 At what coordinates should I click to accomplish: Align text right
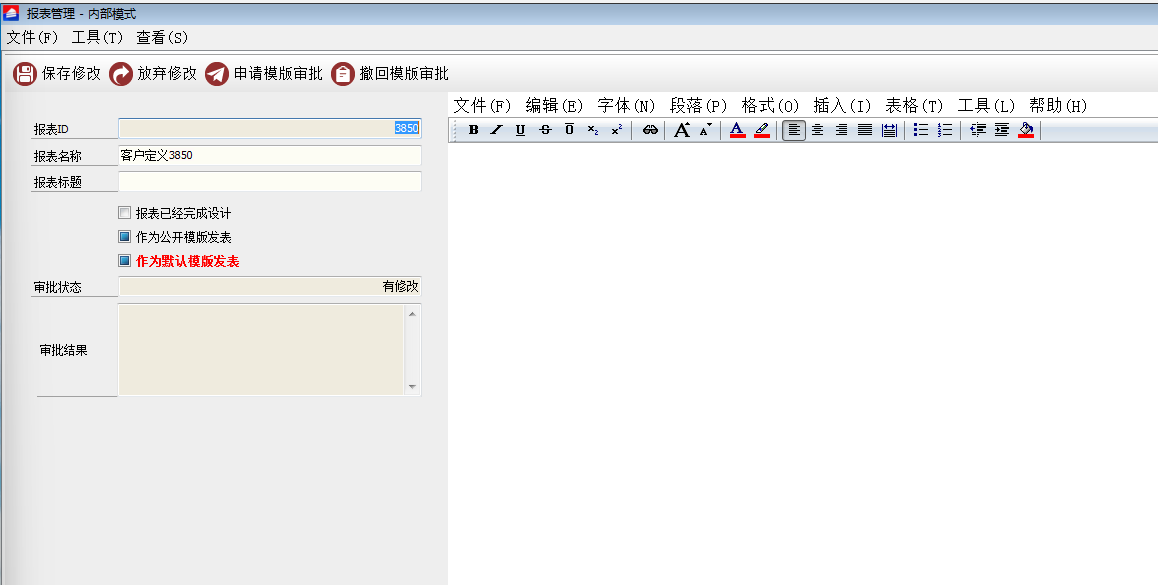841,130
